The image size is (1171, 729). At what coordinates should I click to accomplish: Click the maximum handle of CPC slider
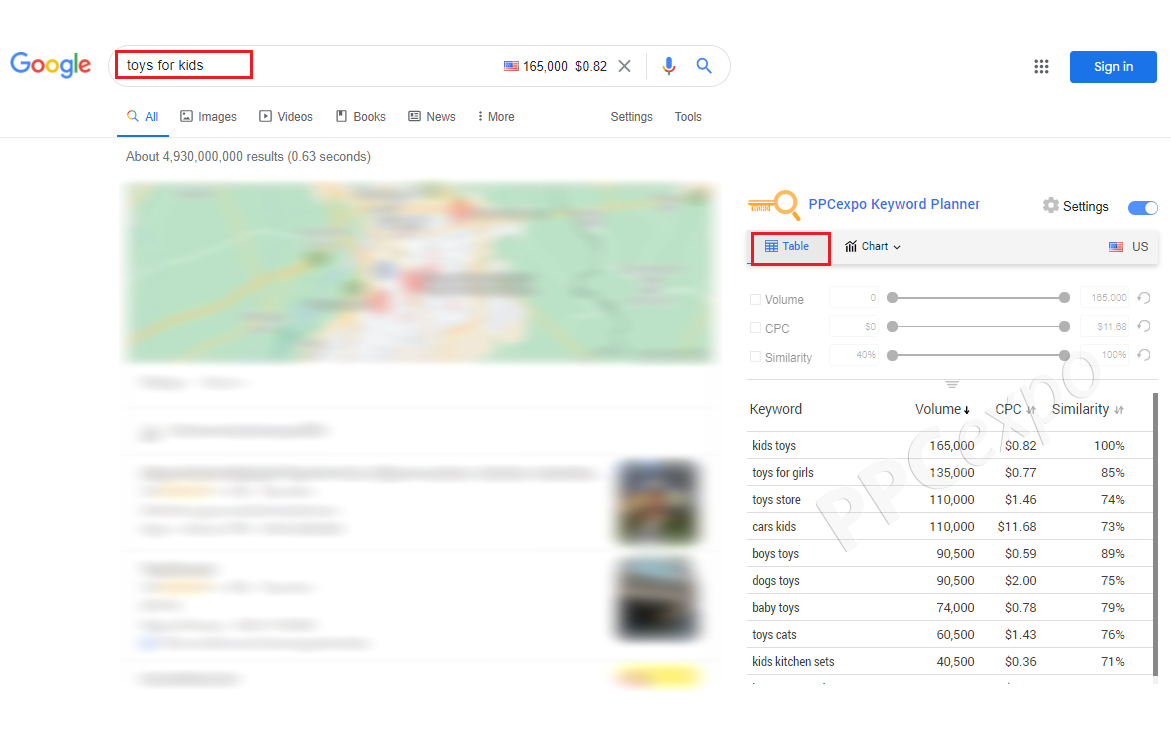pyautogui.click(x=1064, y=326)
